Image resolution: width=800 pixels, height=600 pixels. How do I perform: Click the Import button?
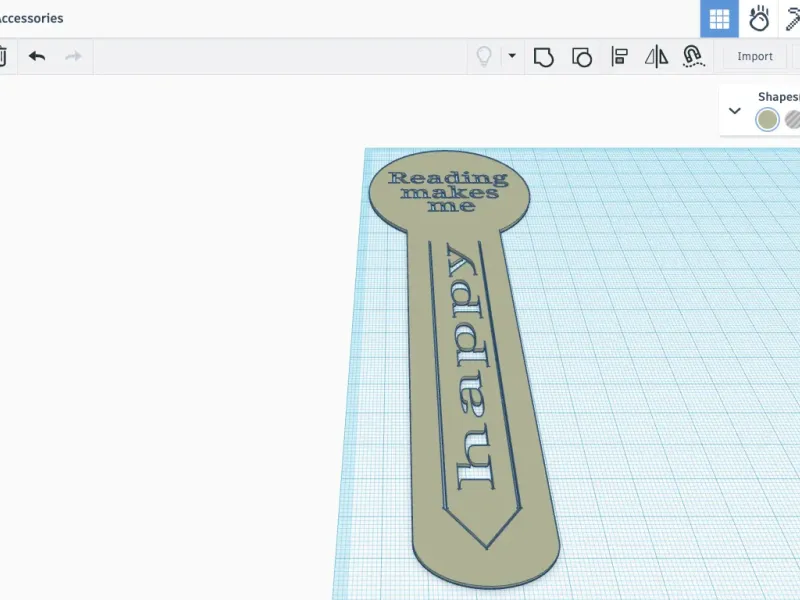tap(755, 56)
